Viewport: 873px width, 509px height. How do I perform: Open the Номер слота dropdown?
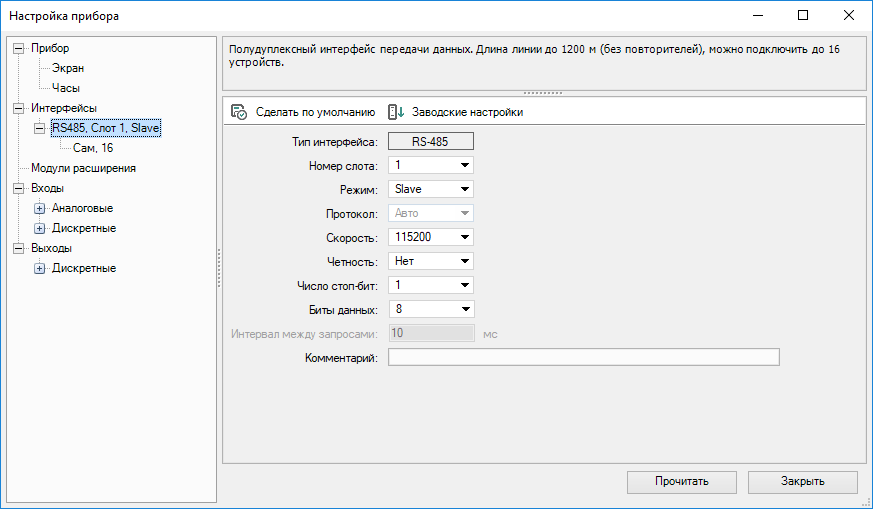pyautogui.click(x=465, y=165)
